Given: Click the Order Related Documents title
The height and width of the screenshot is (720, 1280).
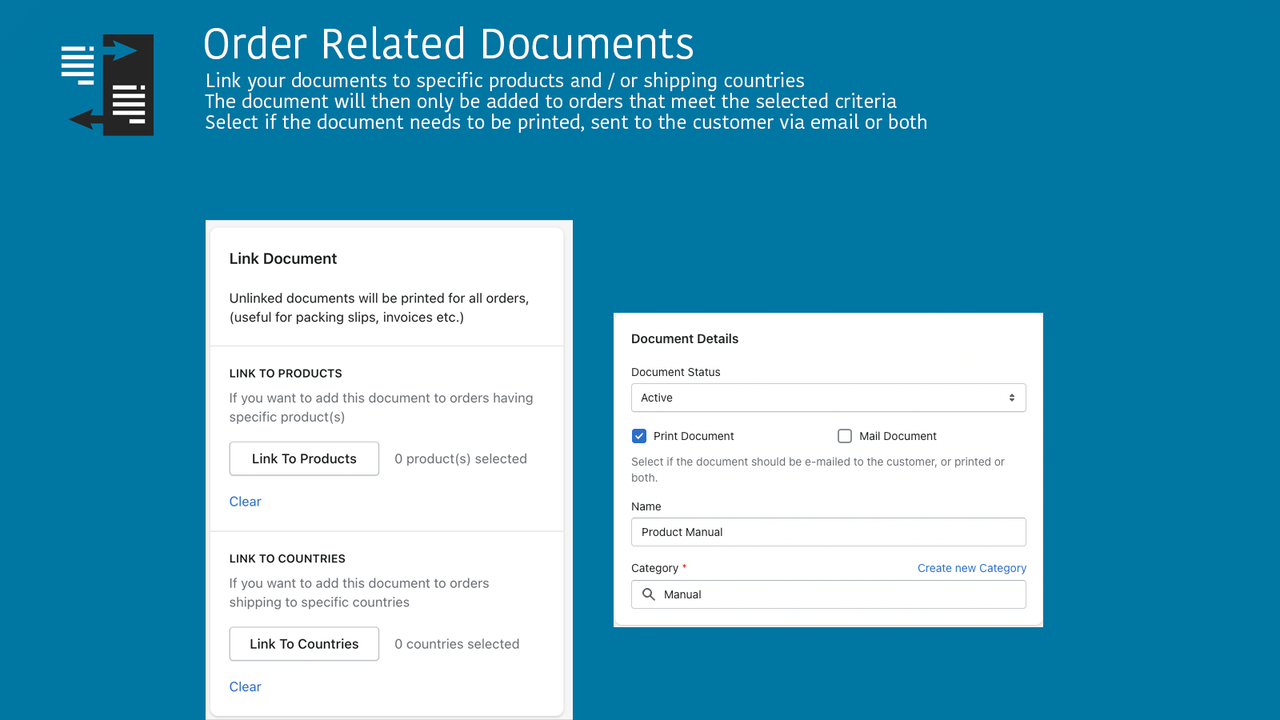Looking at the screenshot, I should coord(449,45).
